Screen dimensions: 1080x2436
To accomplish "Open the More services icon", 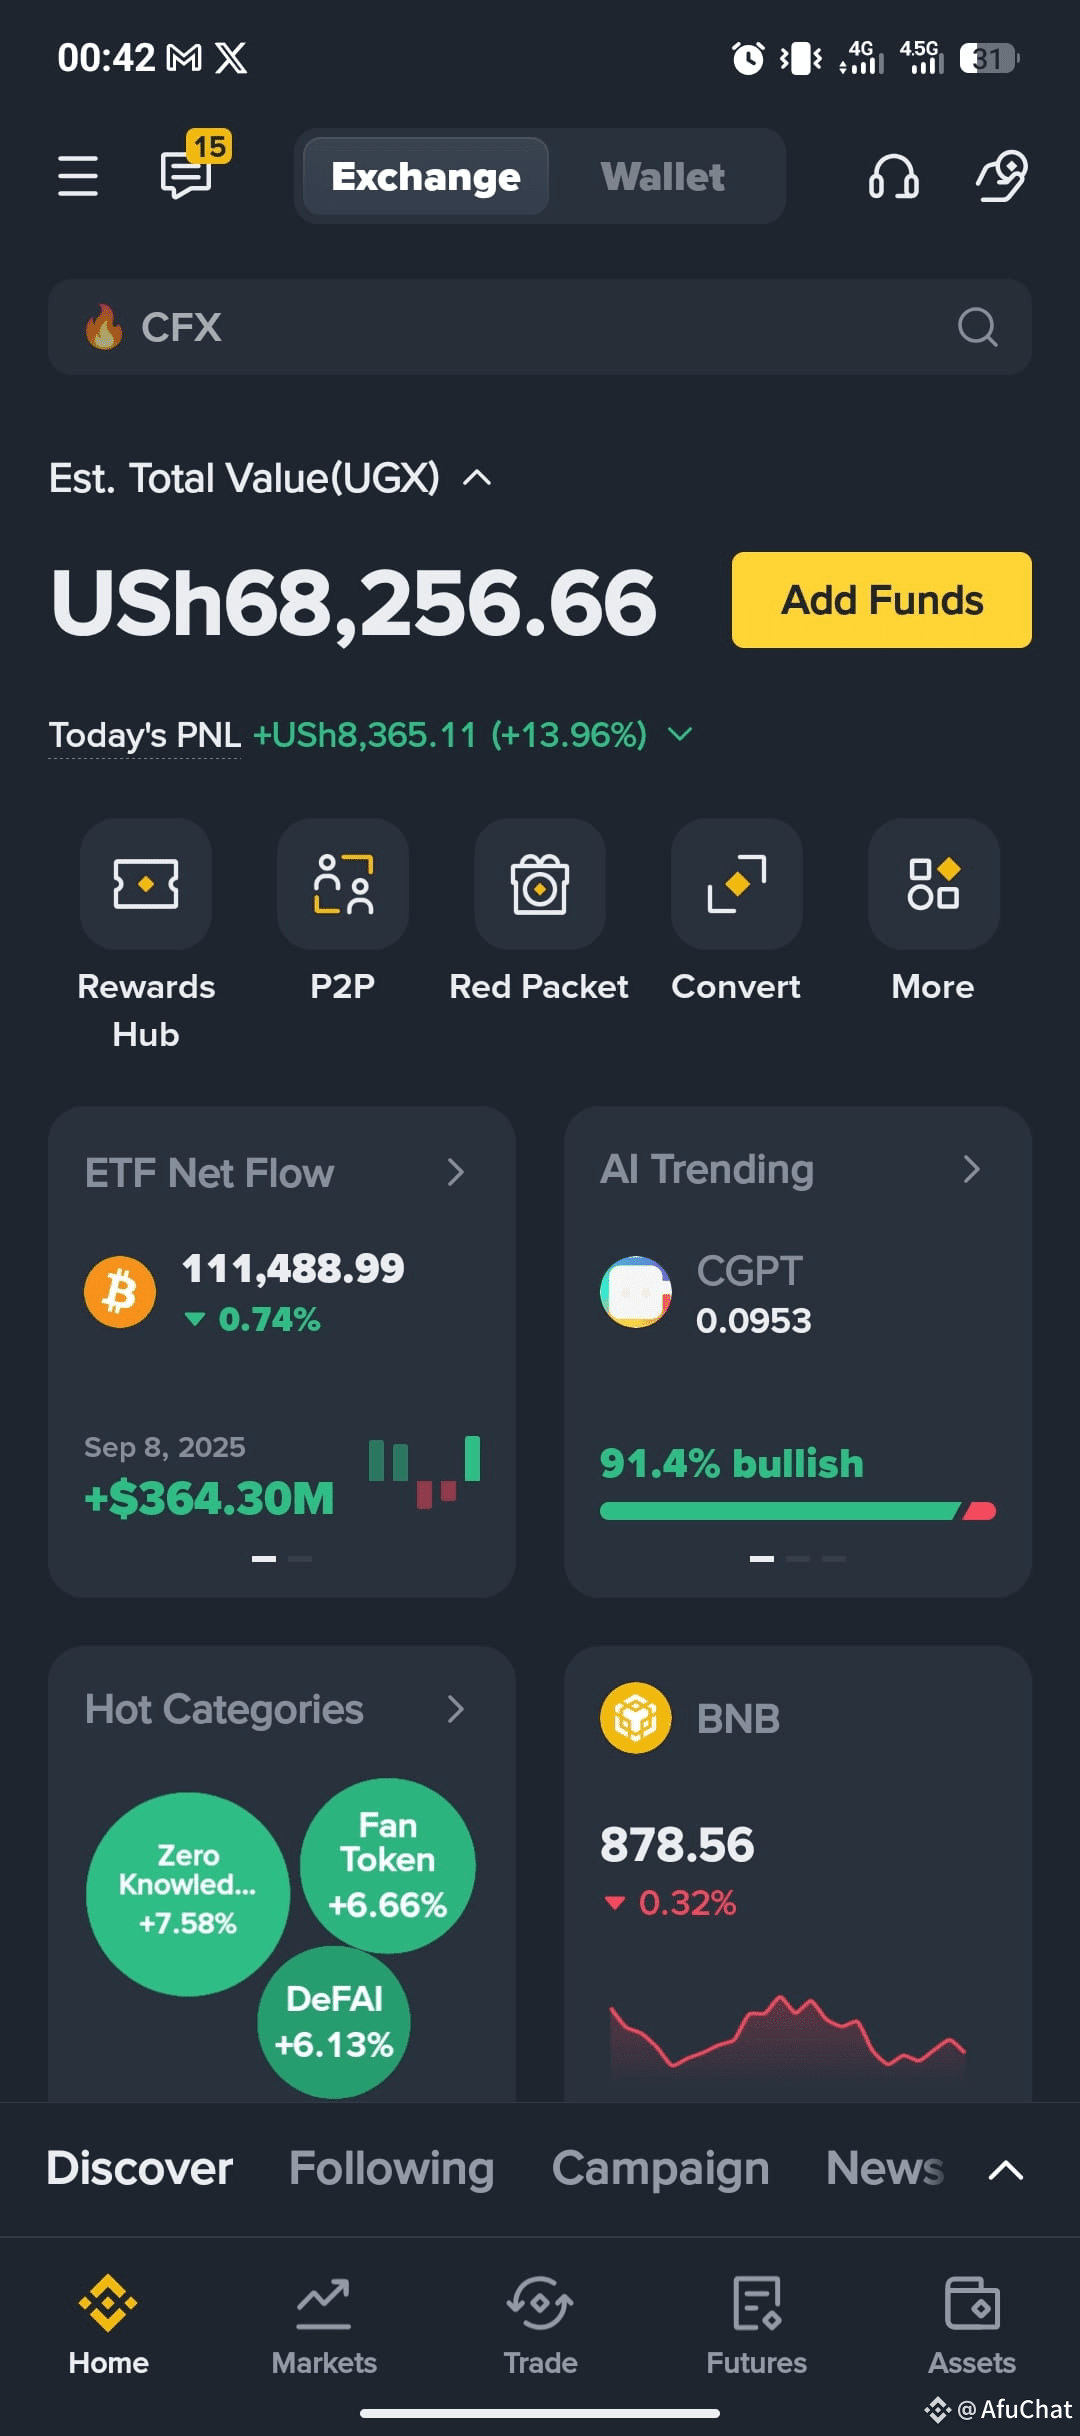I will [x=934, y=884].
